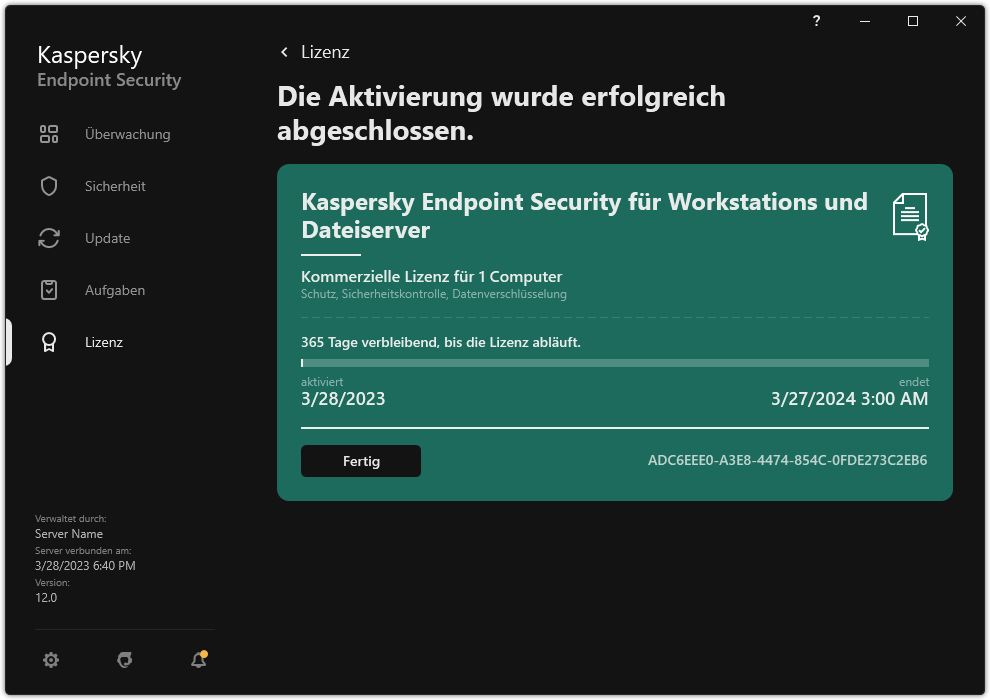Click the Kommerzielle Lizenz heading
The width and height of the screenshot is (990, 700).
tap(432, 276)
